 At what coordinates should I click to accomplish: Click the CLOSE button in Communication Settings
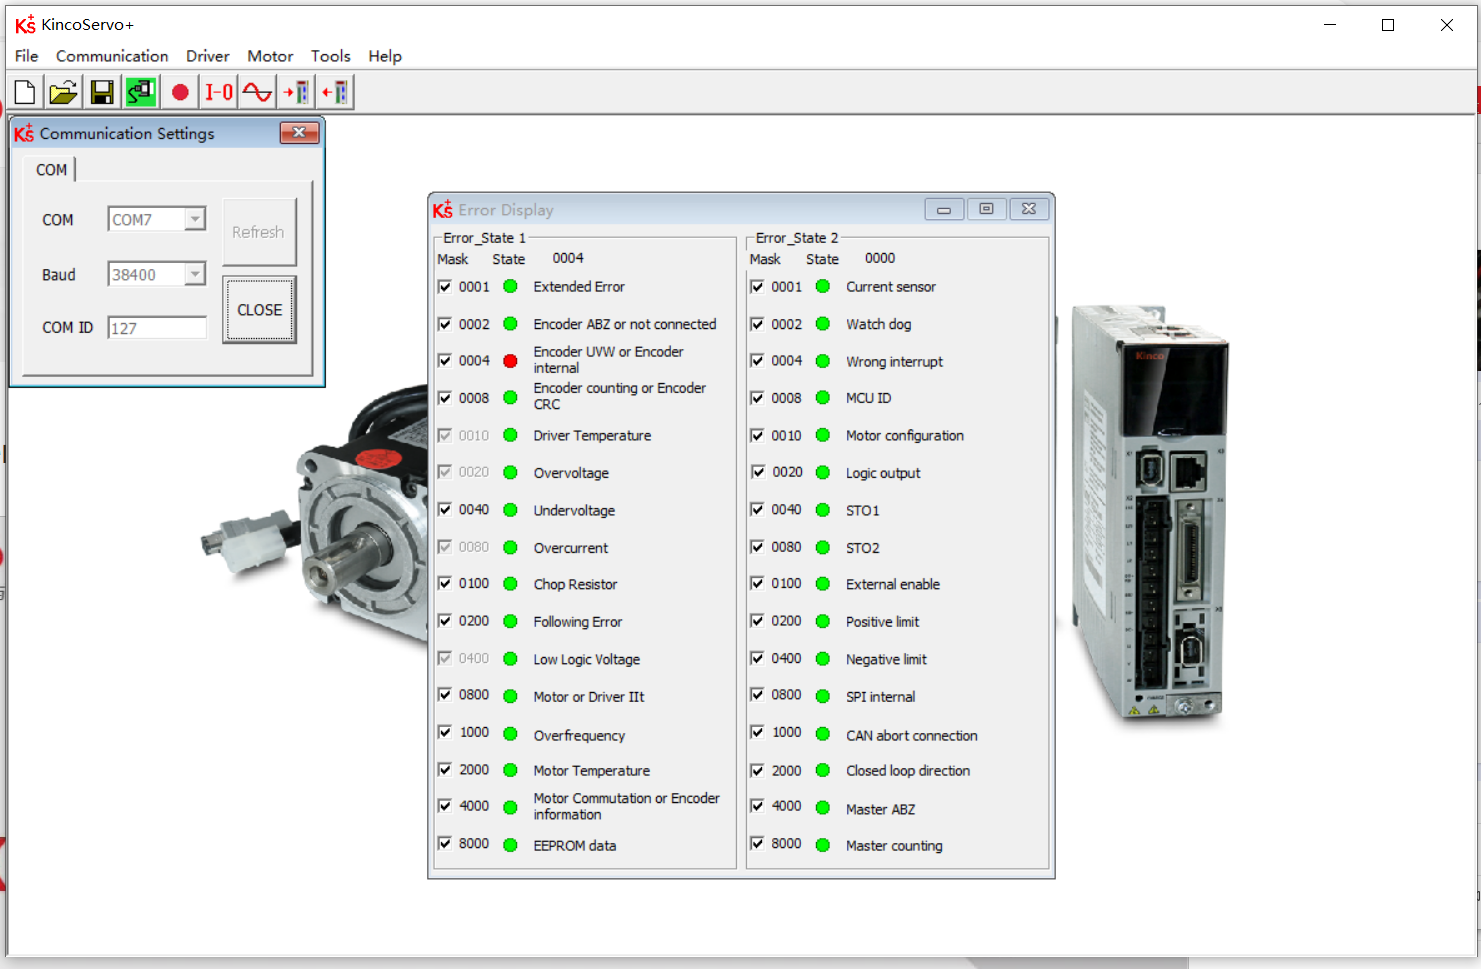pyautogui.click(x=259, y=310)
